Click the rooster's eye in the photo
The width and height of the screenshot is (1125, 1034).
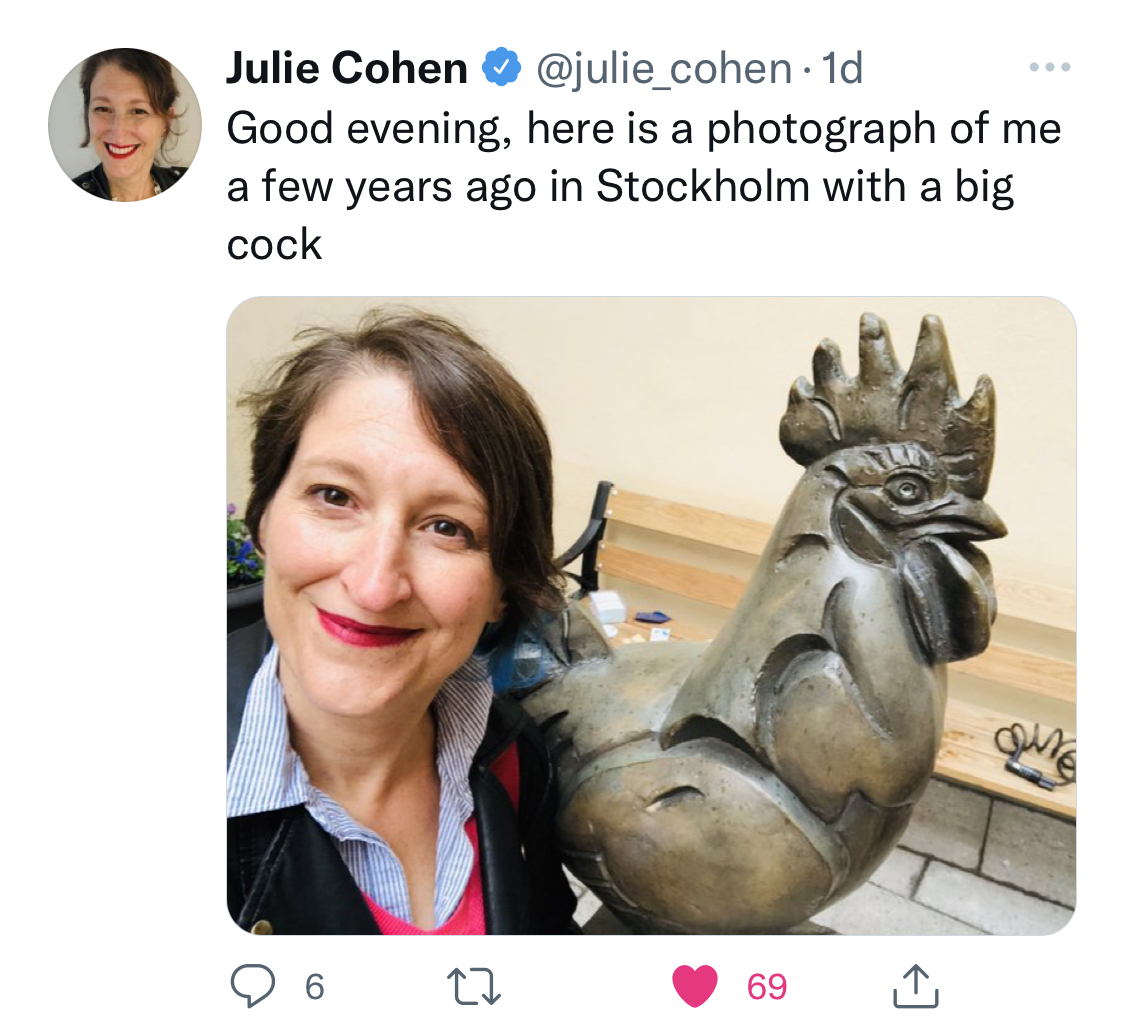pos(905,490)
